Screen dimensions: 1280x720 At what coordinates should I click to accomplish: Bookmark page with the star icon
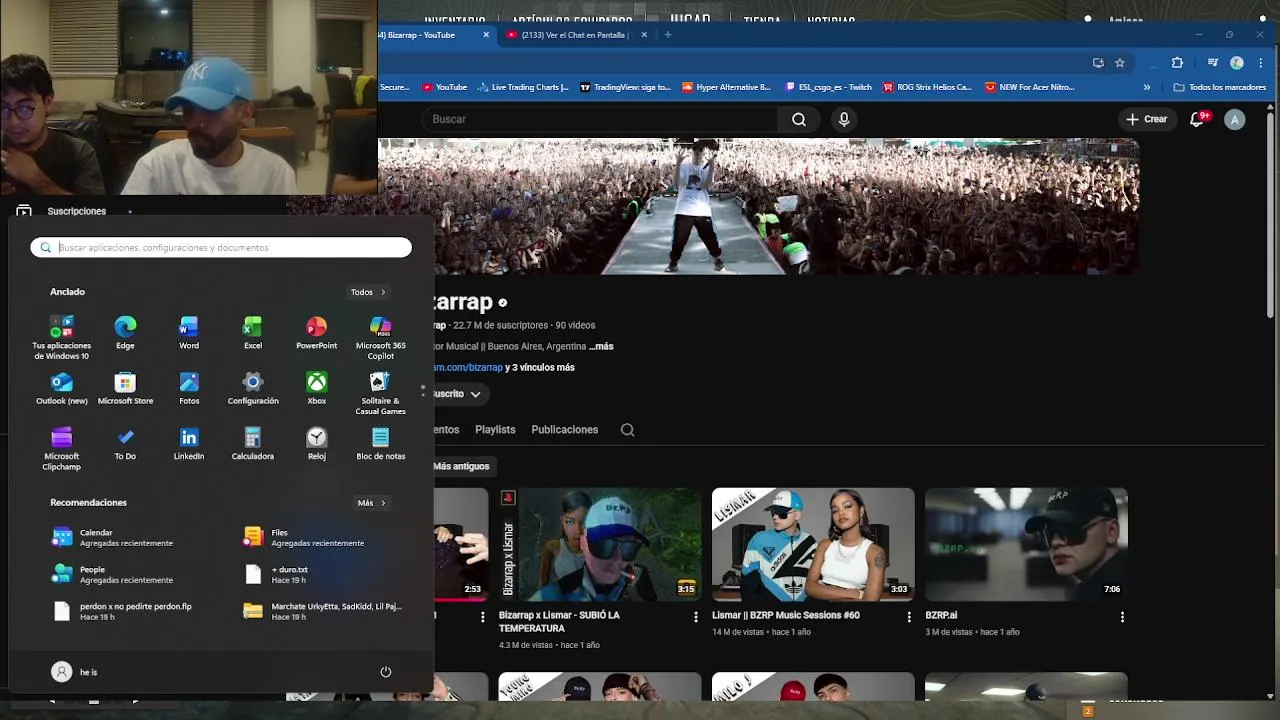pos(1120,63)
